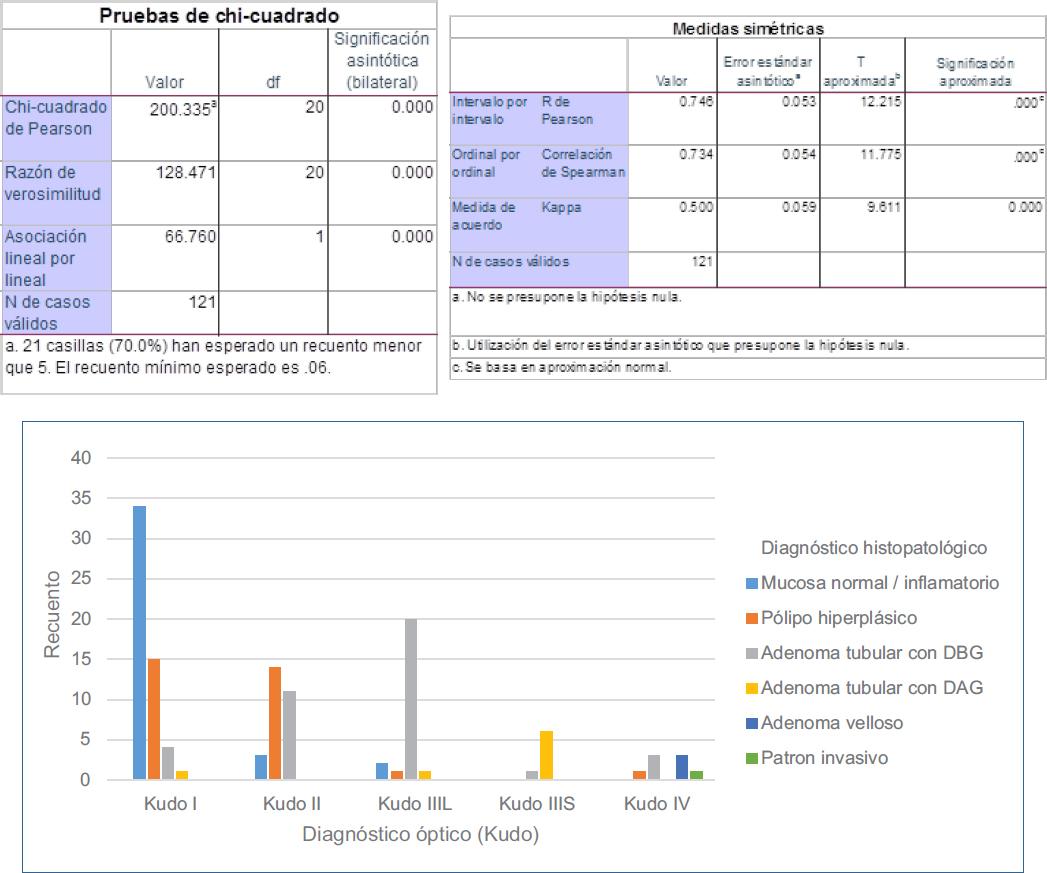The image size is (1047, 873).
Task: Click the Pruebas de chi-cuadrado table title
Action: (220, 16)
